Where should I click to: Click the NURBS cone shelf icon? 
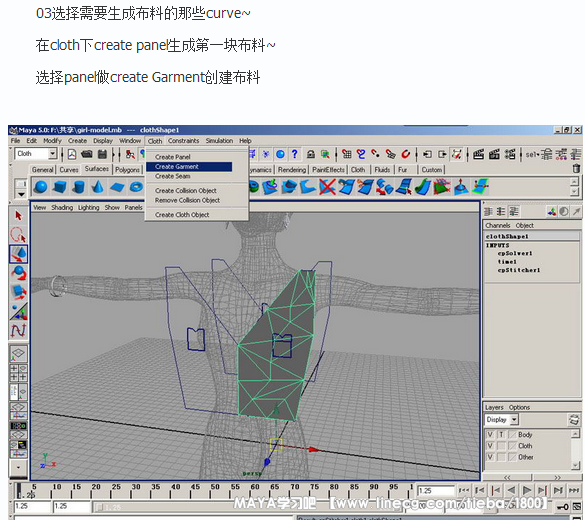pyautogui.click(x=98, y=187)
